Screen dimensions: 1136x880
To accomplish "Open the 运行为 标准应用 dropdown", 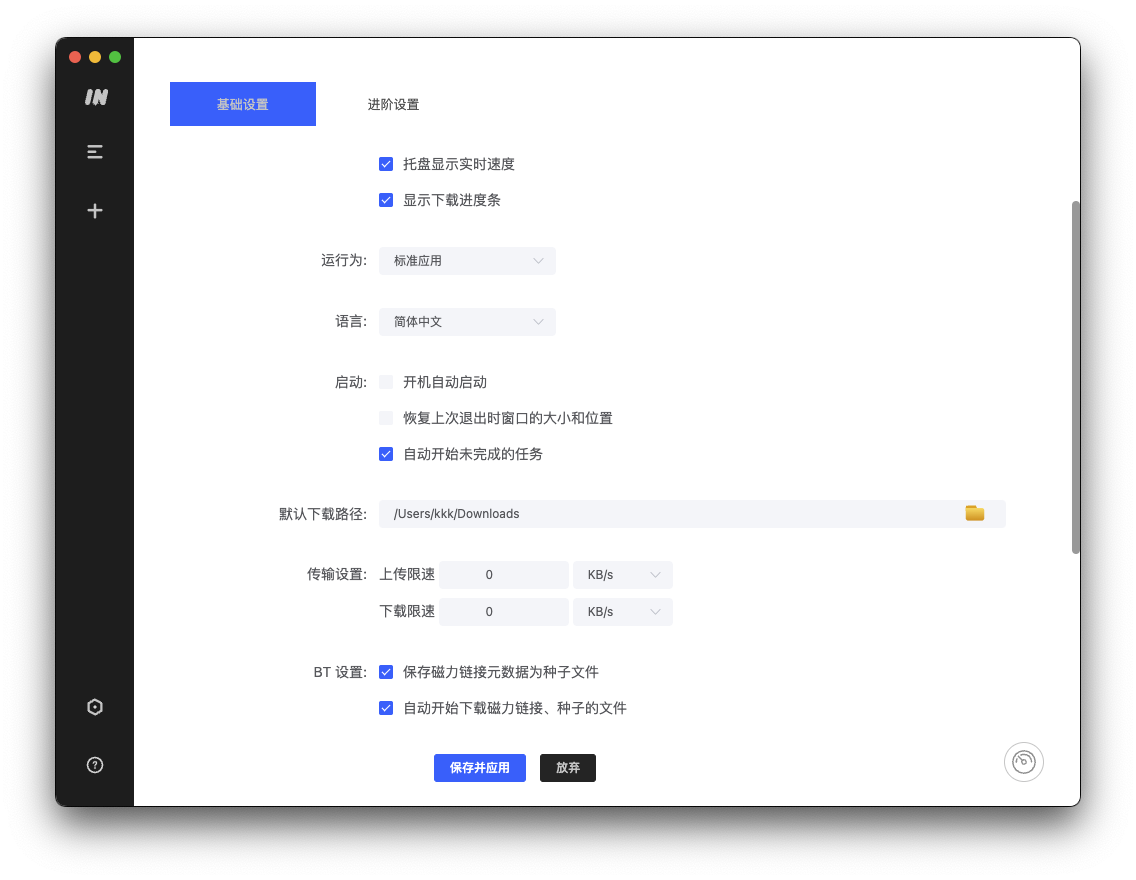I will click(x=467, y=261).
